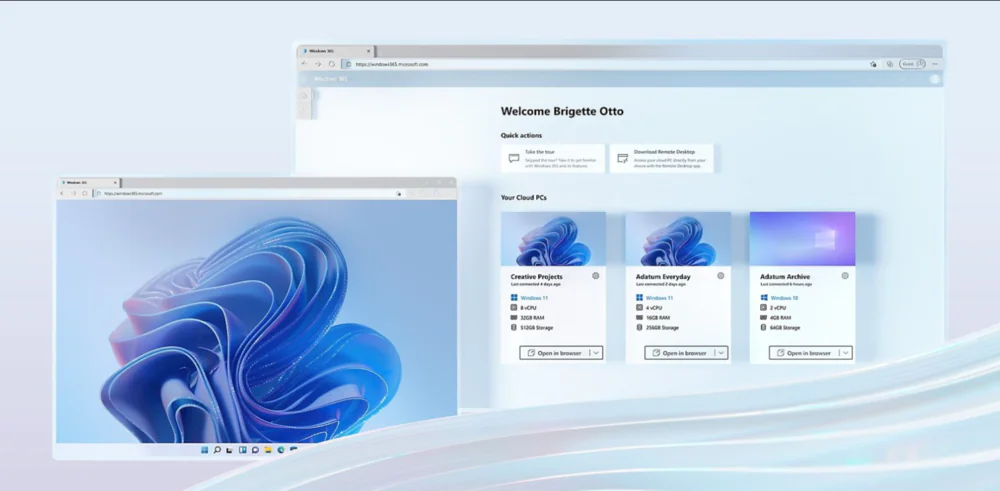Click the 4 vCPU processor icon
Screen dimensions: 1000x491
639,307
